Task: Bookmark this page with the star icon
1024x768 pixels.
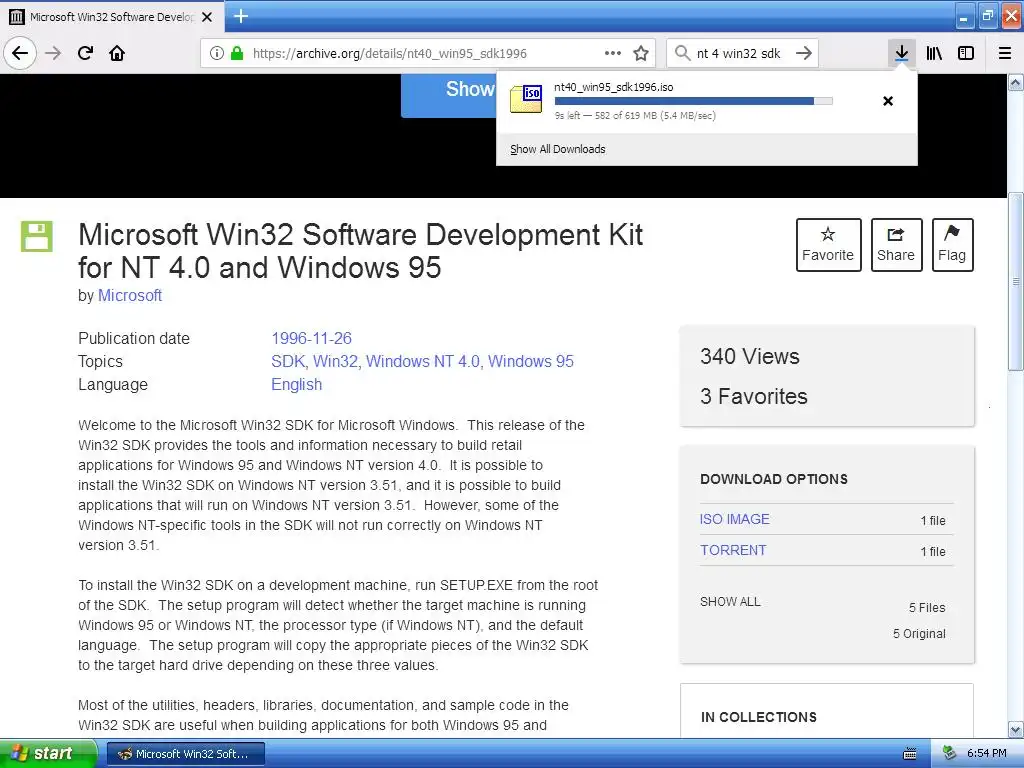Action: (641, 54)
